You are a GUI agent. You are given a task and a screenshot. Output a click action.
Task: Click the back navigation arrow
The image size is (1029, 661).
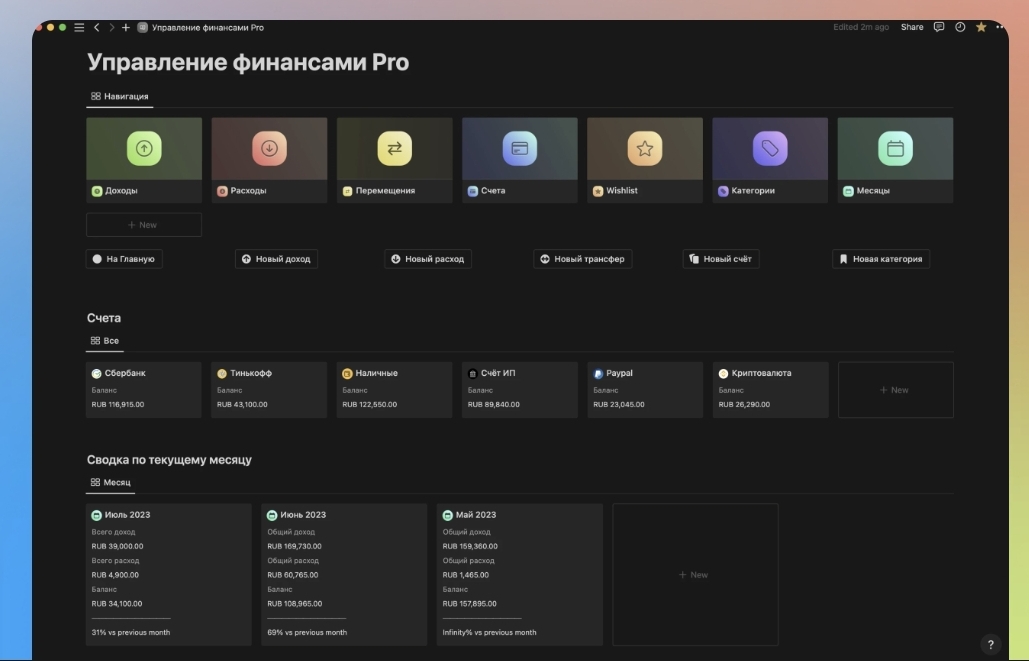97,27
